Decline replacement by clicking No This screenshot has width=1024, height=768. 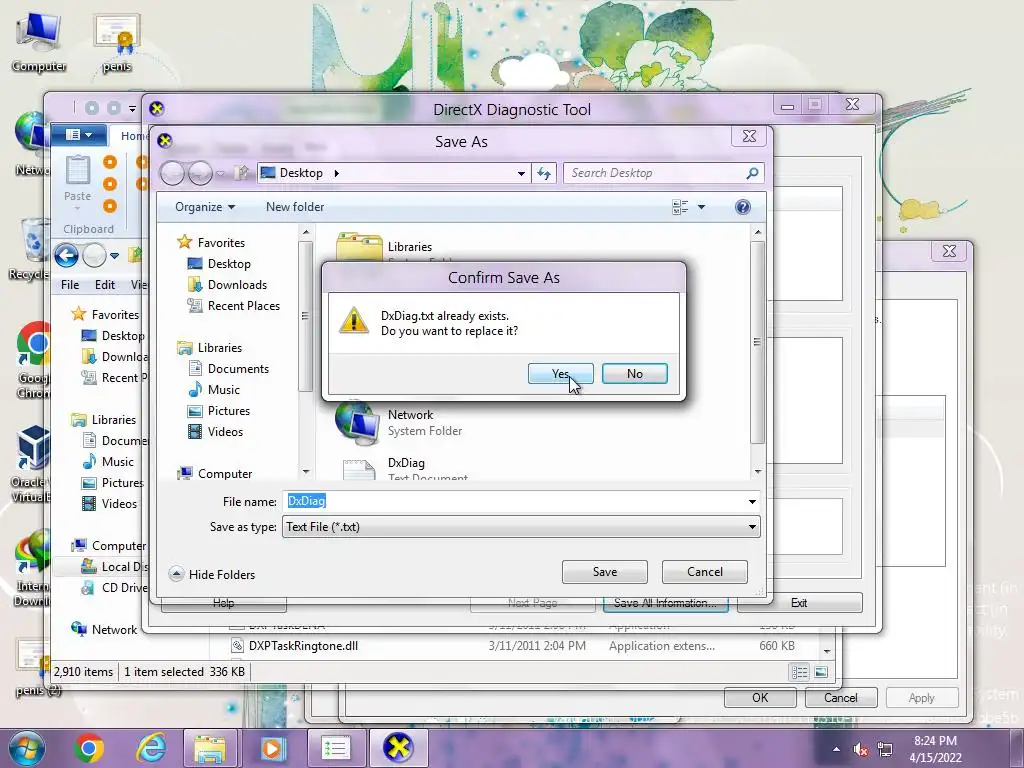click(x=634, y=374)
